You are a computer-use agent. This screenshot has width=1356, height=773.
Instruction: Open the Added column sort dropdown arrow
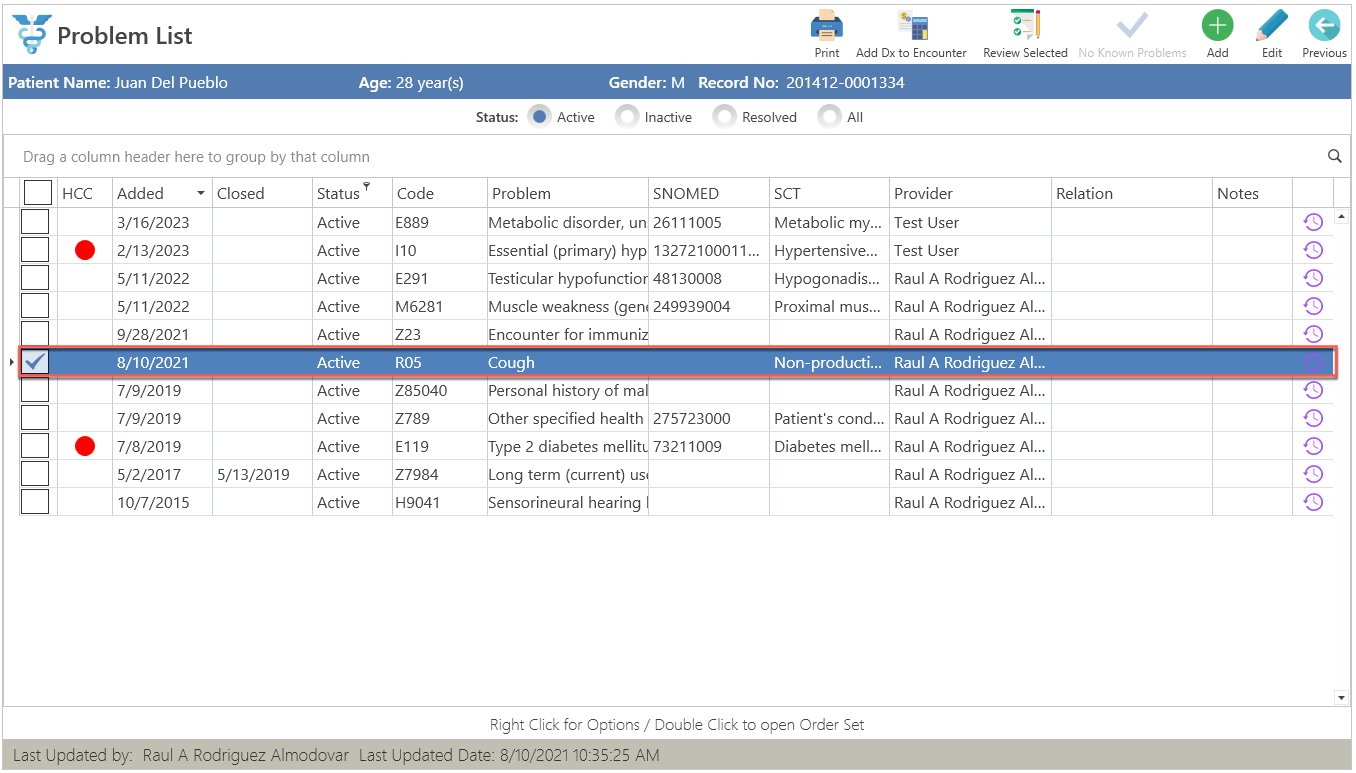tap(201, 193)
